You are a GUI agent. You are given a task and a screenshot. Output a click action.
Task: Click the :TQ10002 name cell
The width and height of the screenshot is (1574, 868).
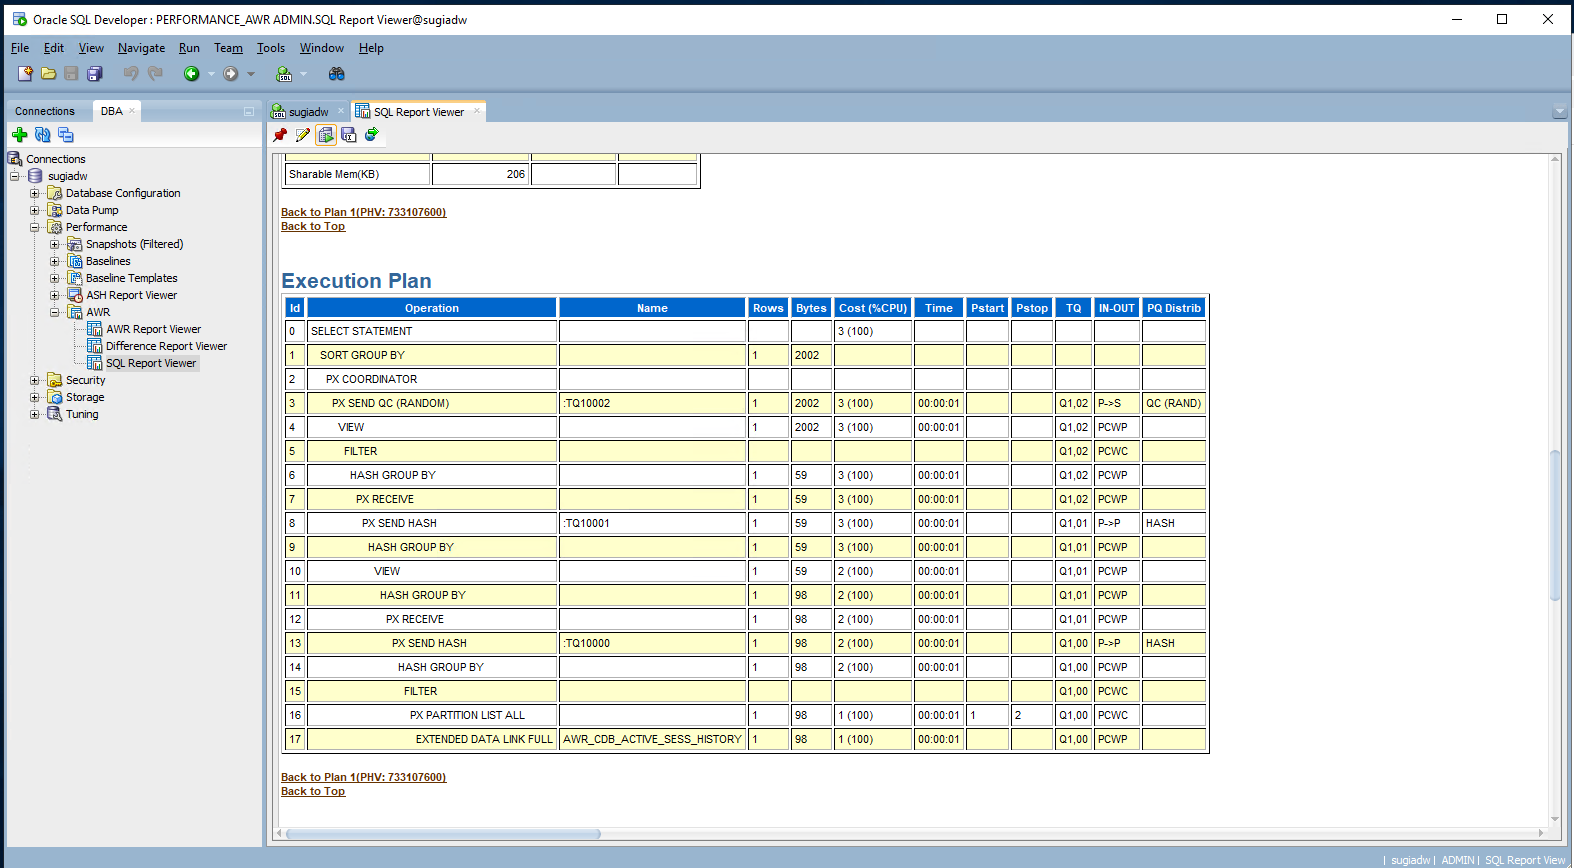coord(652,403)
